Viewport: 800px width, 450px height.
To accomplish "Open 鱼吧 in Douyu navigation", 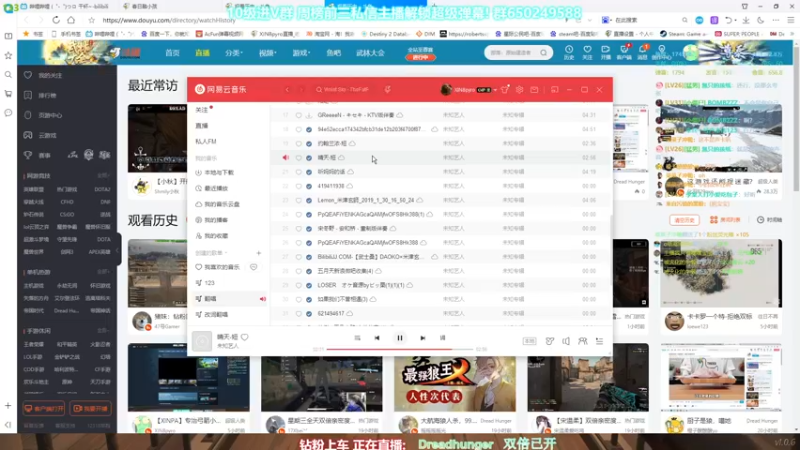I will pyautogui.click(x=334, y=53).
